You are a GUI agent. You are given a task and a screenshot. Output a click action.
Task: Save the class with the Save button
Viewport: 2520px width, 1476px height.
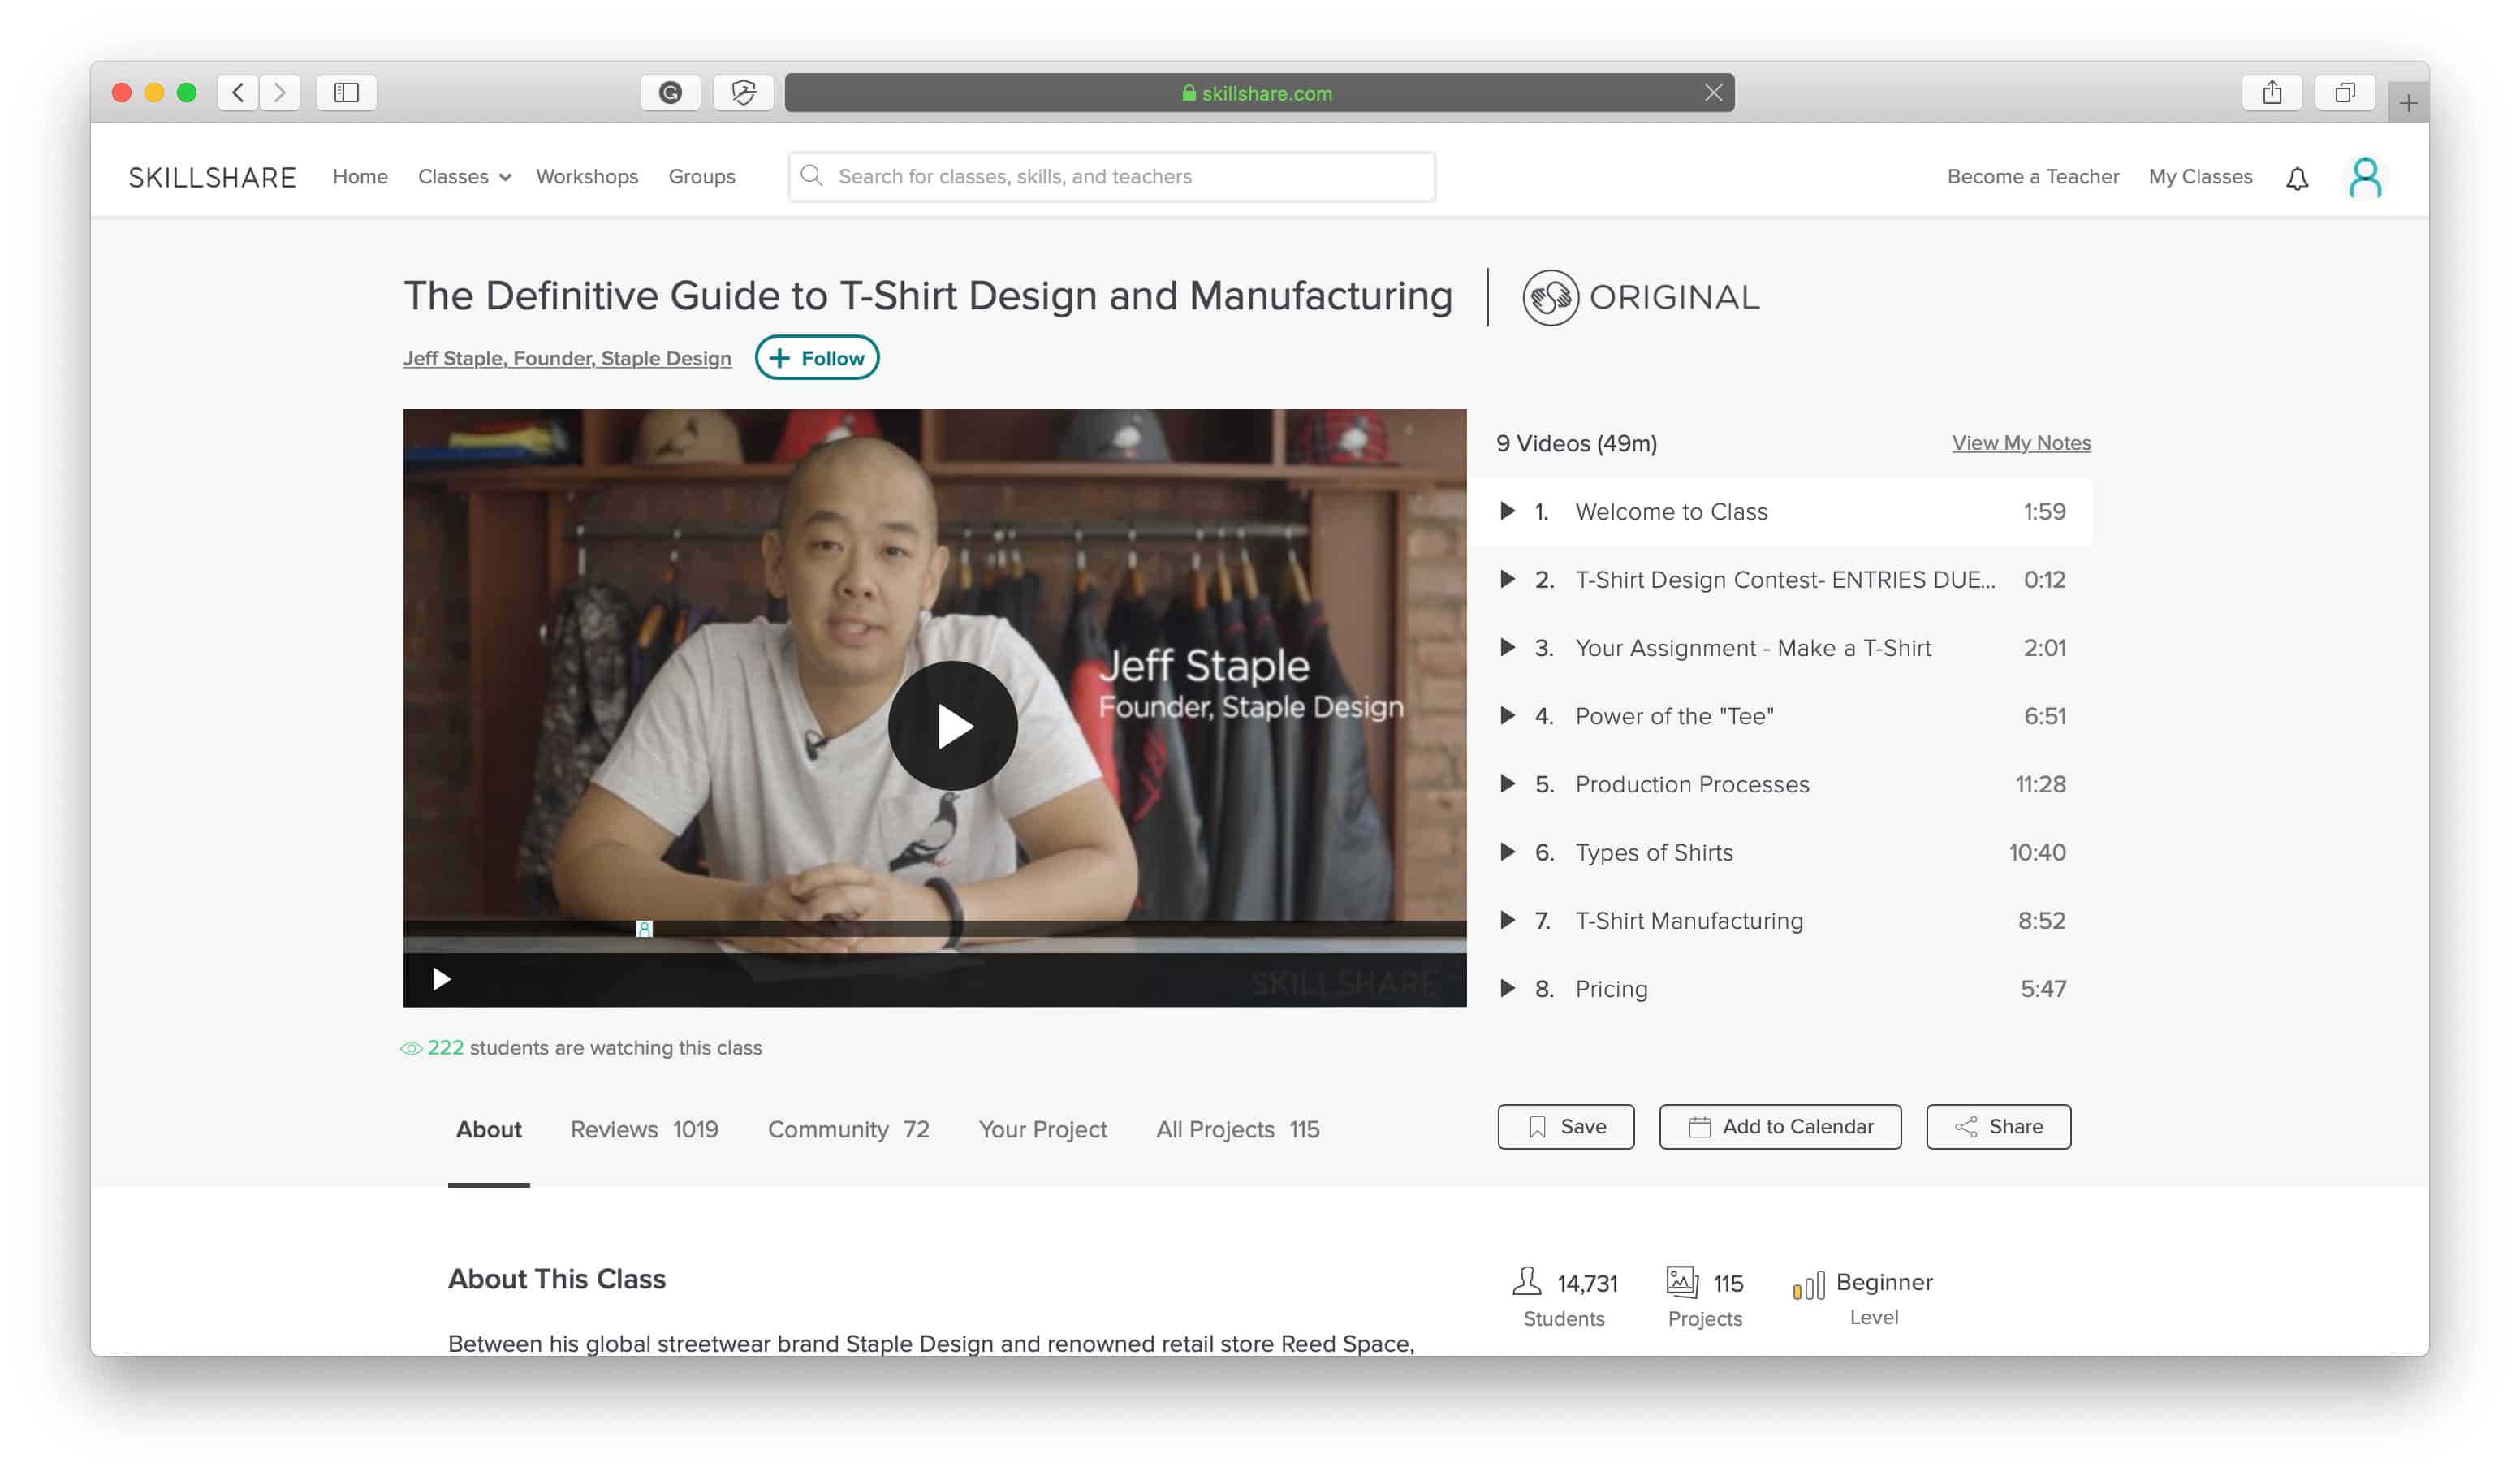point(1566,1127)
